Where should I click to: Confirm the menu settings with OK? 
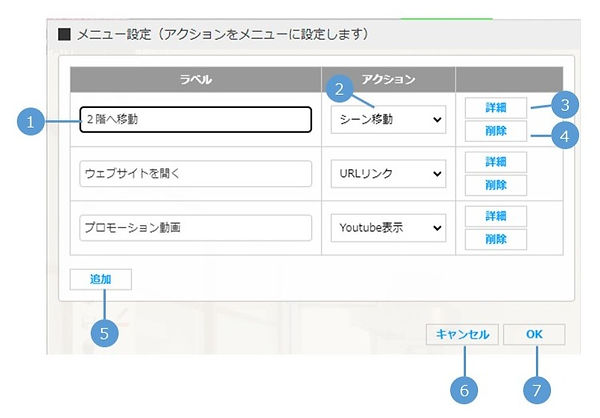pos(533,335)
